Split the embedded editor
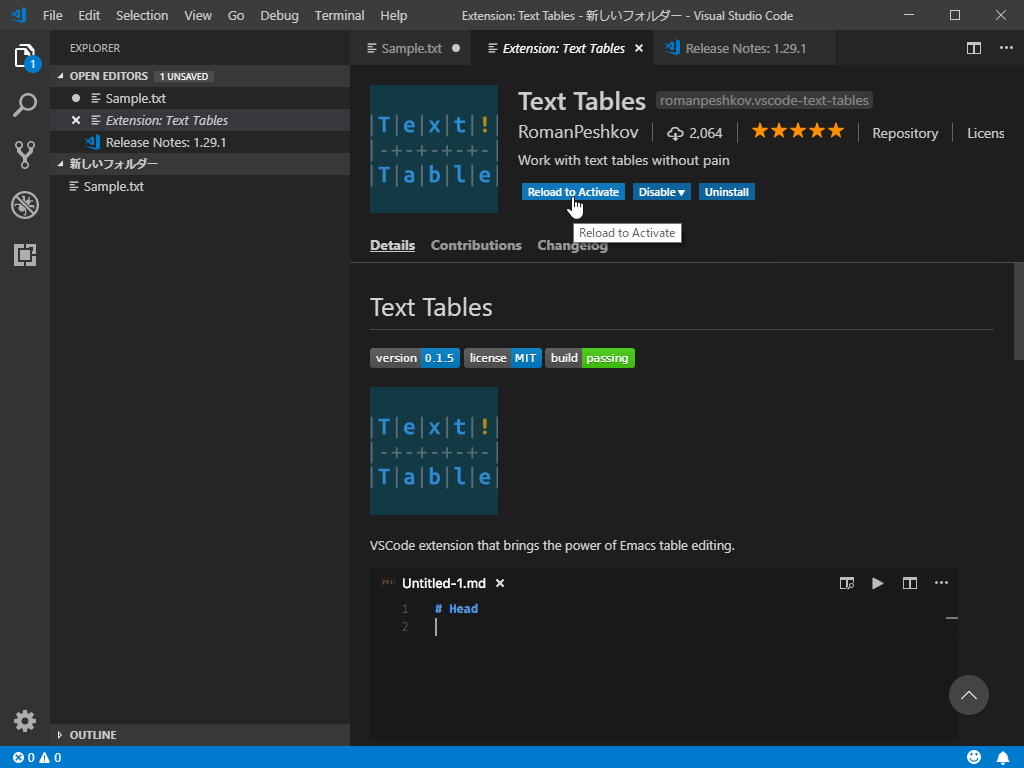1024x768 pixels. [910, 583]
